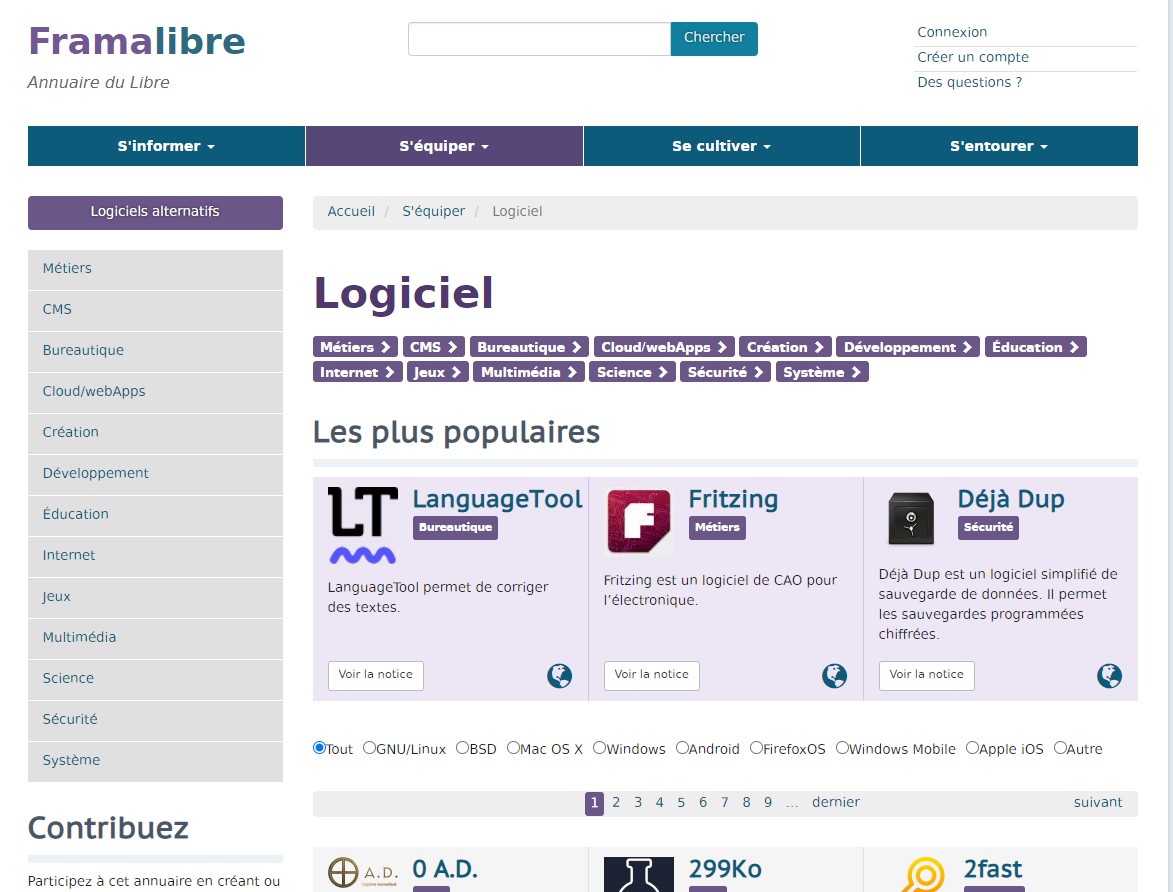
Task: Click the Déjà Dup safe icon
Action: click(x=911, y=518)
